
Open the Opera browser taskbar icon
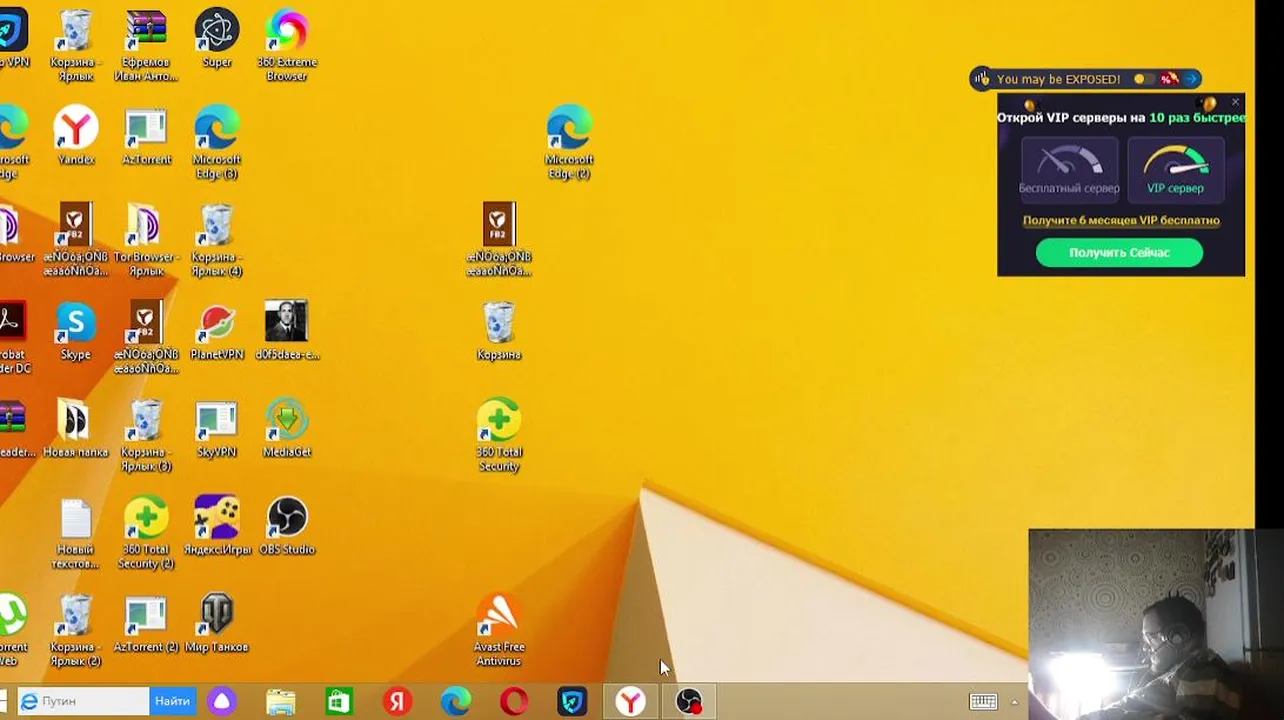[514, 702]
